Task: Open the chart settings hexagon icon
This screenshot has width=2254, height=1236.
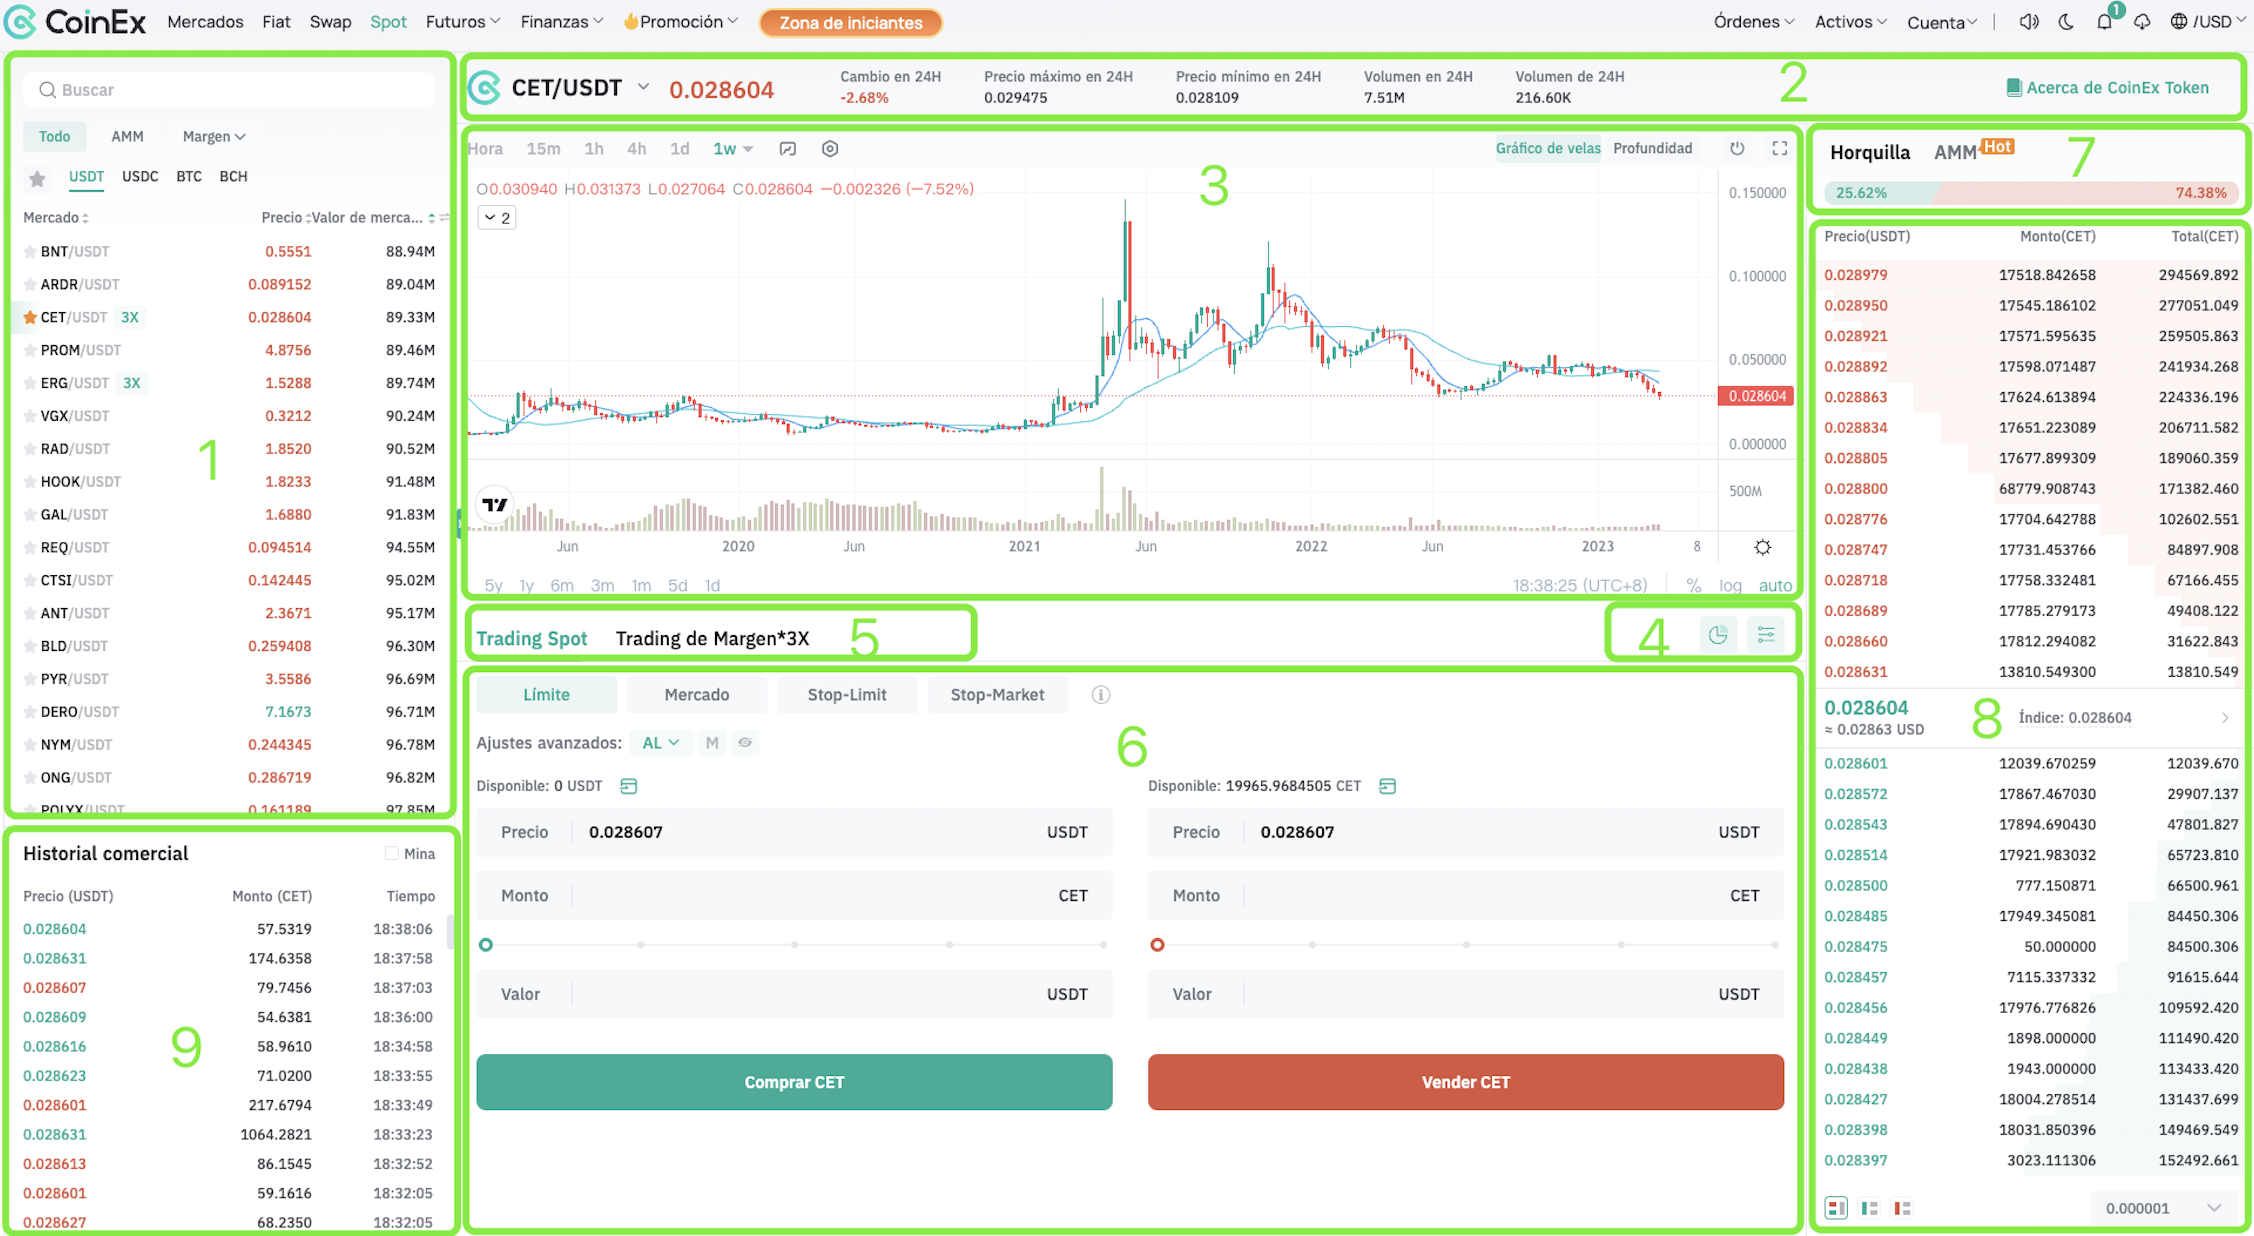Action: 830,149
